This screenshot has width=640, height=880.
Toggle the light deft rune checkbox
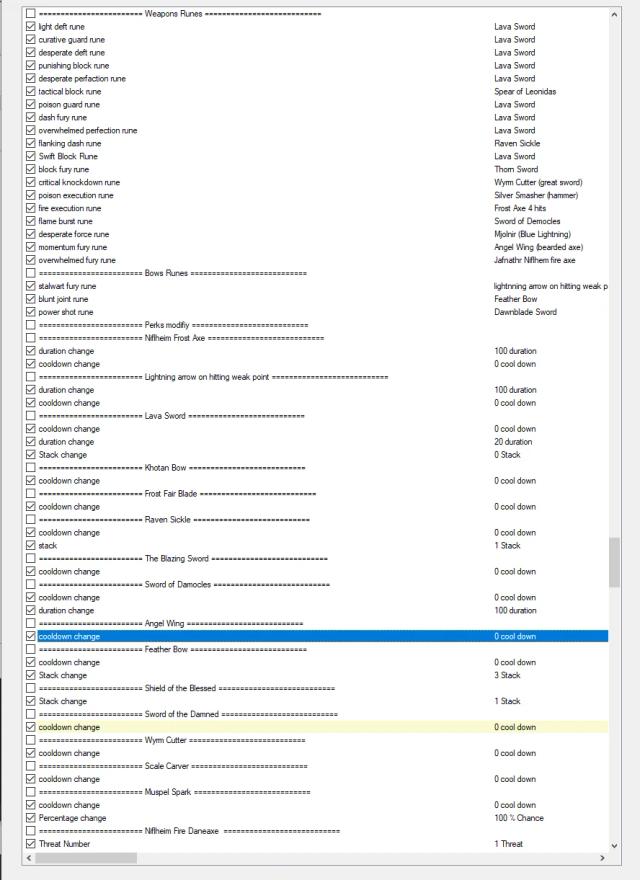(31, 26)
